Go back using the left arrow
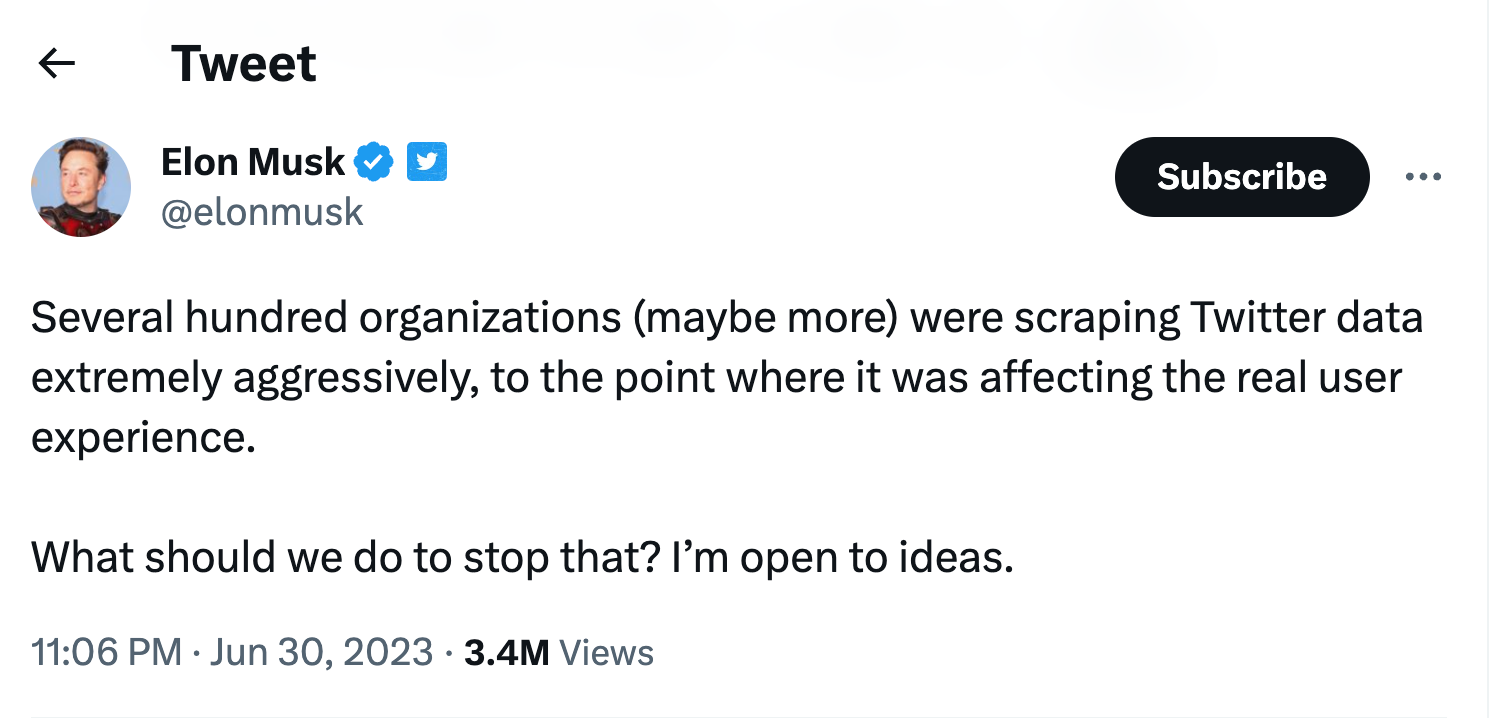 pyautogui.click(x=56, y=64)
